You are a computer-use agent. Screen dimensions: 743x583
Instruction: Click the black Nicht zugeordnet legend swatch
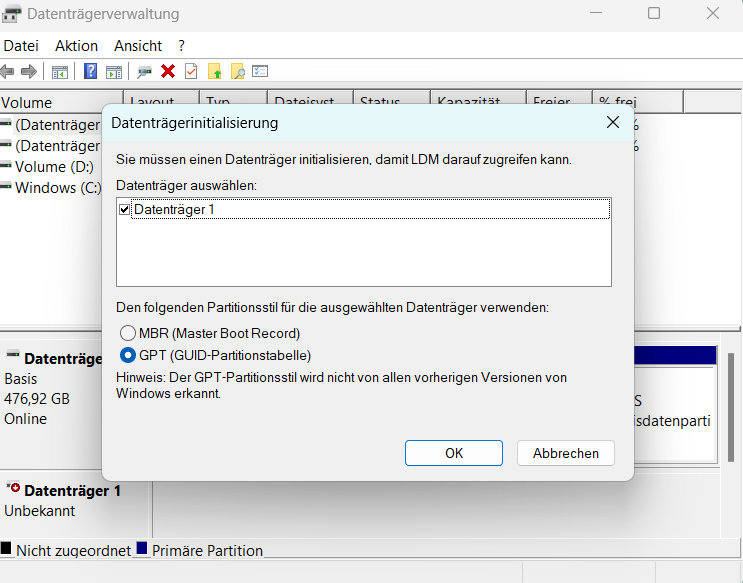(x=6, y=548)
